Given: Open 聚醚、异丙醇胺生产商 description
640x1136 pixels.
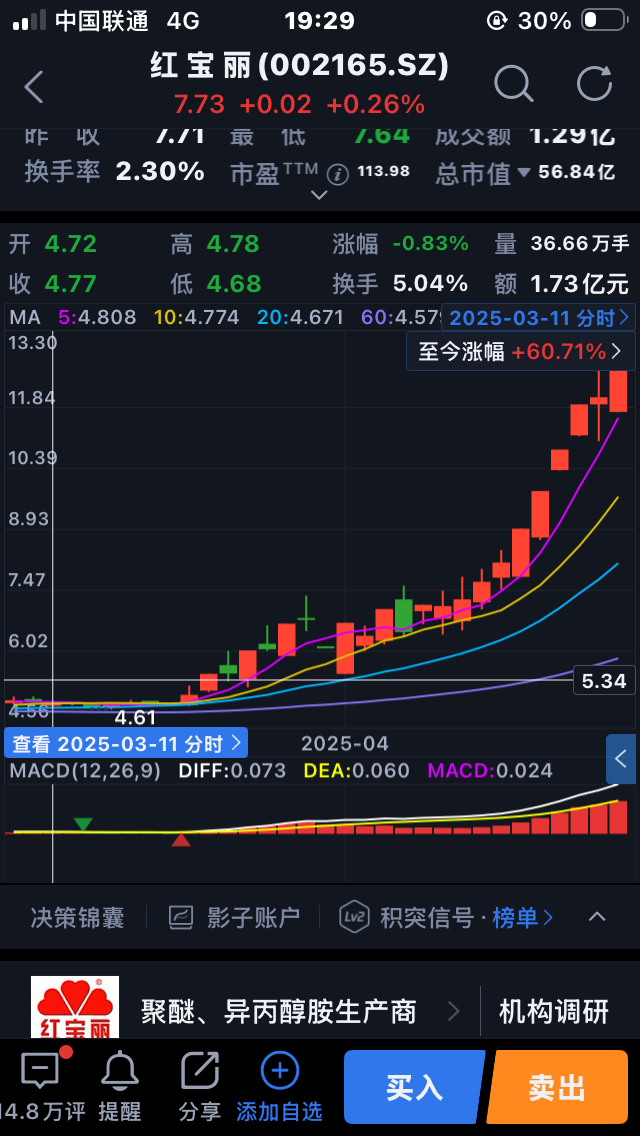Looking at the screenshot, I should click(279, 1011).
